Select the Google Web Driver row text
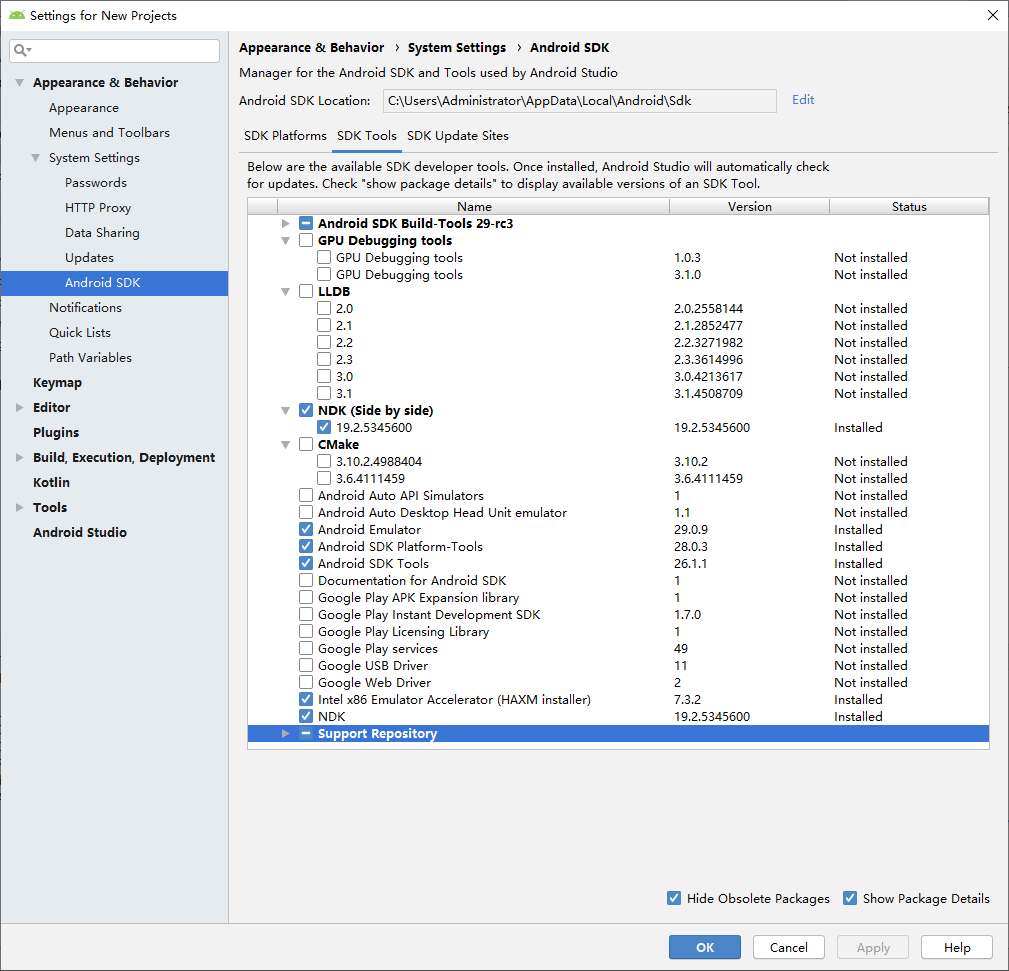This screenshot has height=971, width=1009. click(x=375, y=683)
